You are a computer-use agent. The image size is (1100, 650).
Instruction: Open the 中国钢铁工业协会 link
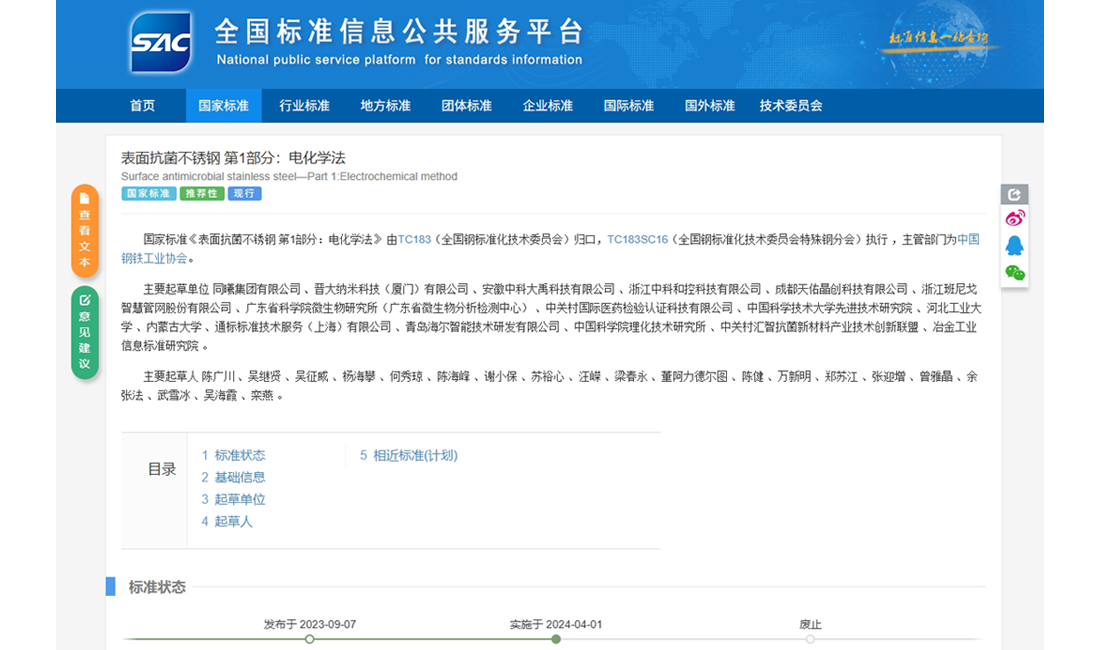point(968,239)
